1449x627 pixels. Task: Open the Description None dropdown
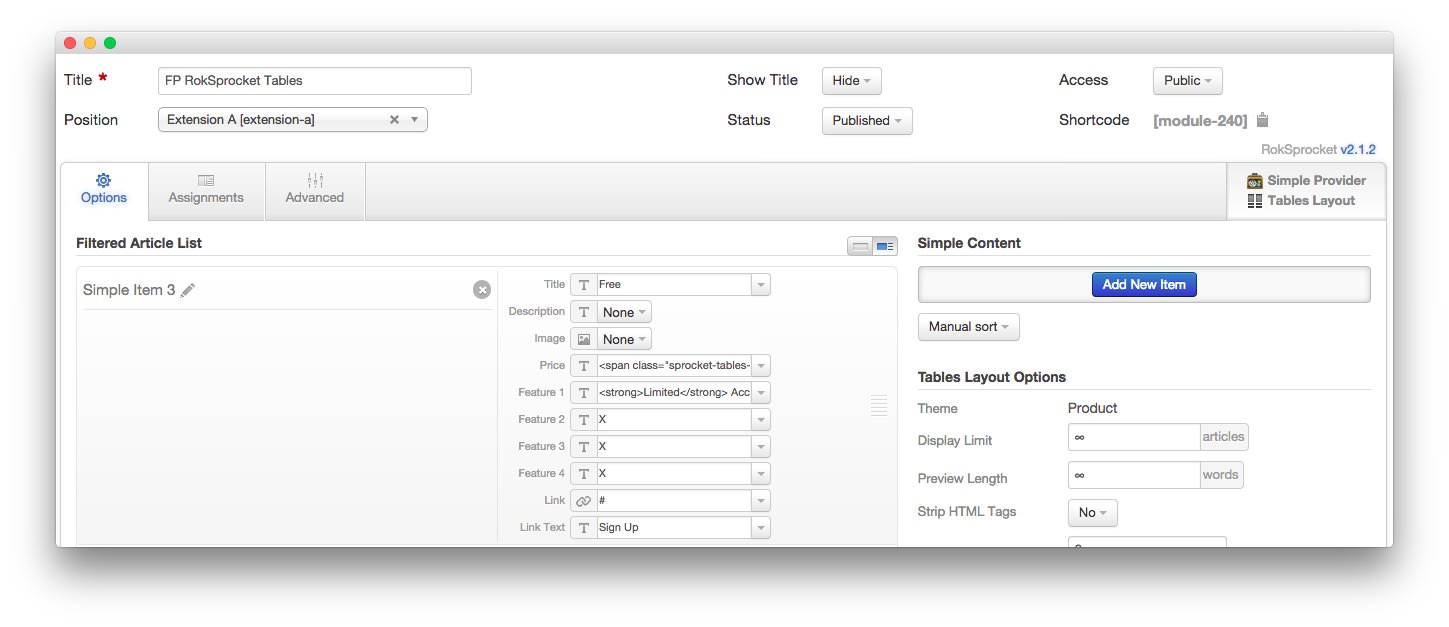[624, 312]
